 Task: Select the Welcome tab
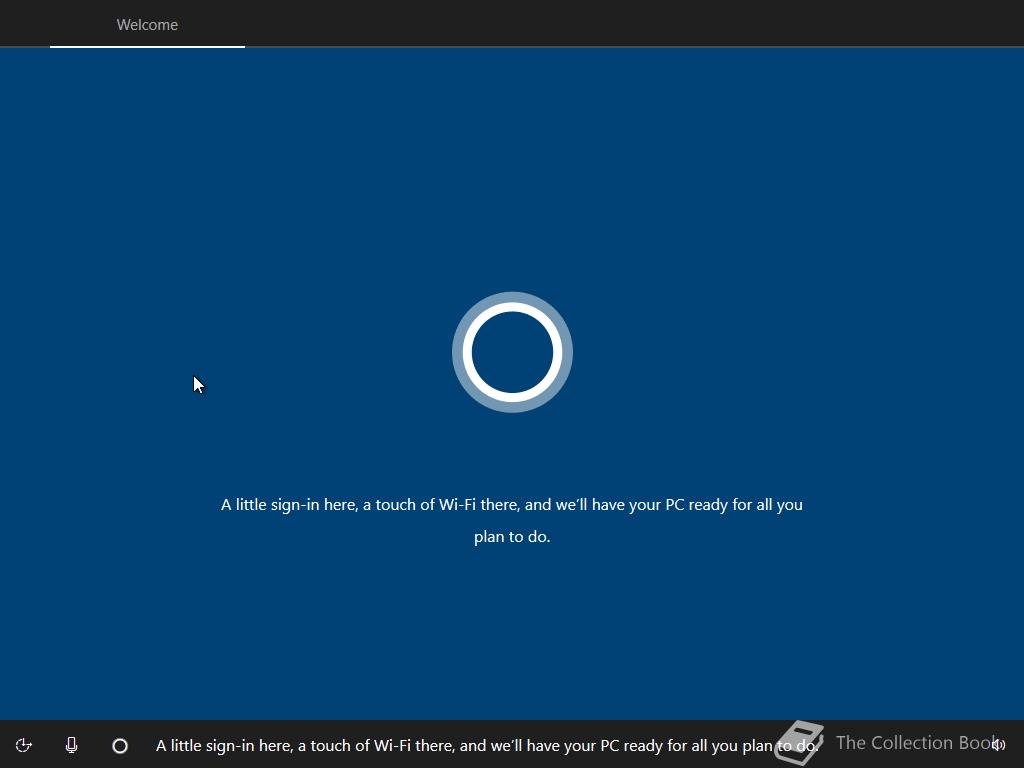[x=147, y=25]
